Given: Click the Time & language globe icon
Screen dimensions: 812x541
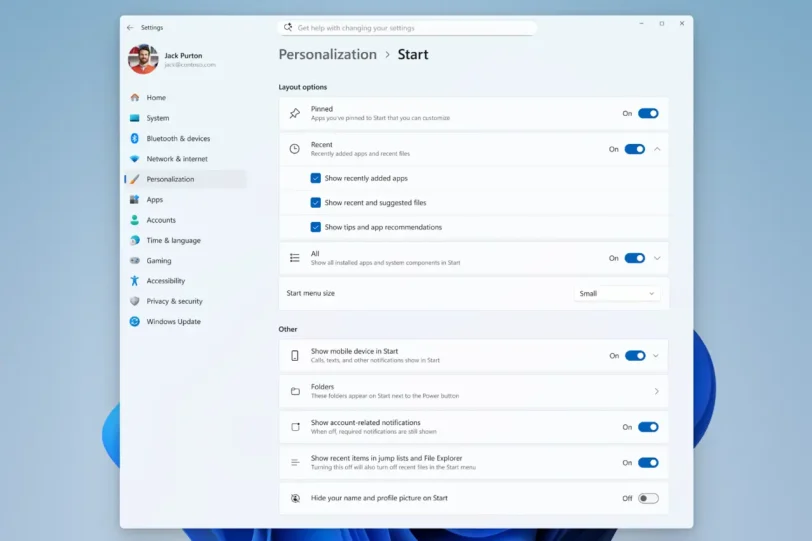Looking at the screenshot, I should pos(135,240).
